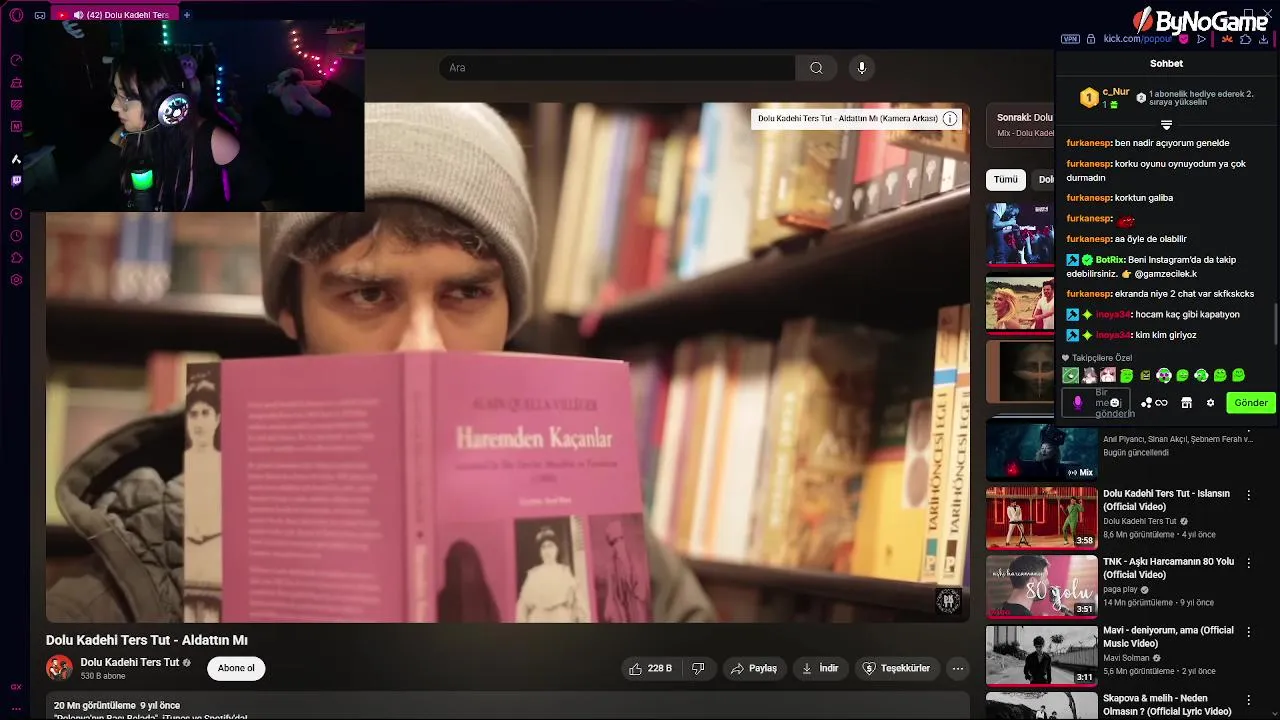This screenshot has height=720, width=1280.
Task: Send chat message with Gönder button
Action: coord(1251,403)
